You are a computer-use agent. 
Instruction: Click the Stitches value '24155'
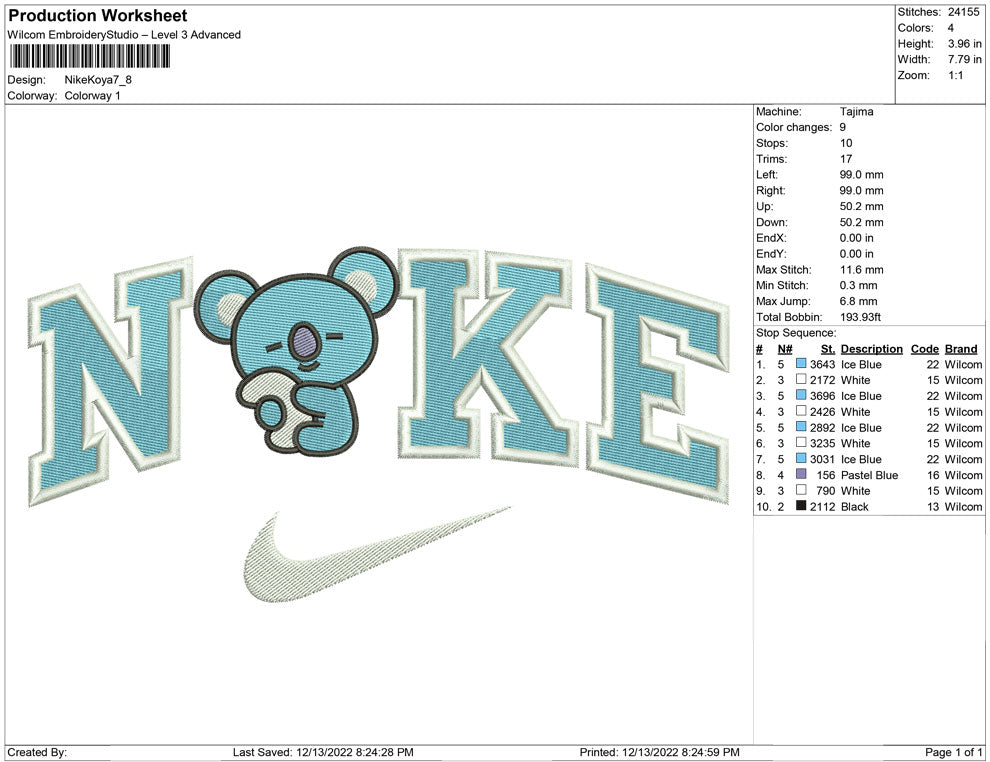pos(963,12)
